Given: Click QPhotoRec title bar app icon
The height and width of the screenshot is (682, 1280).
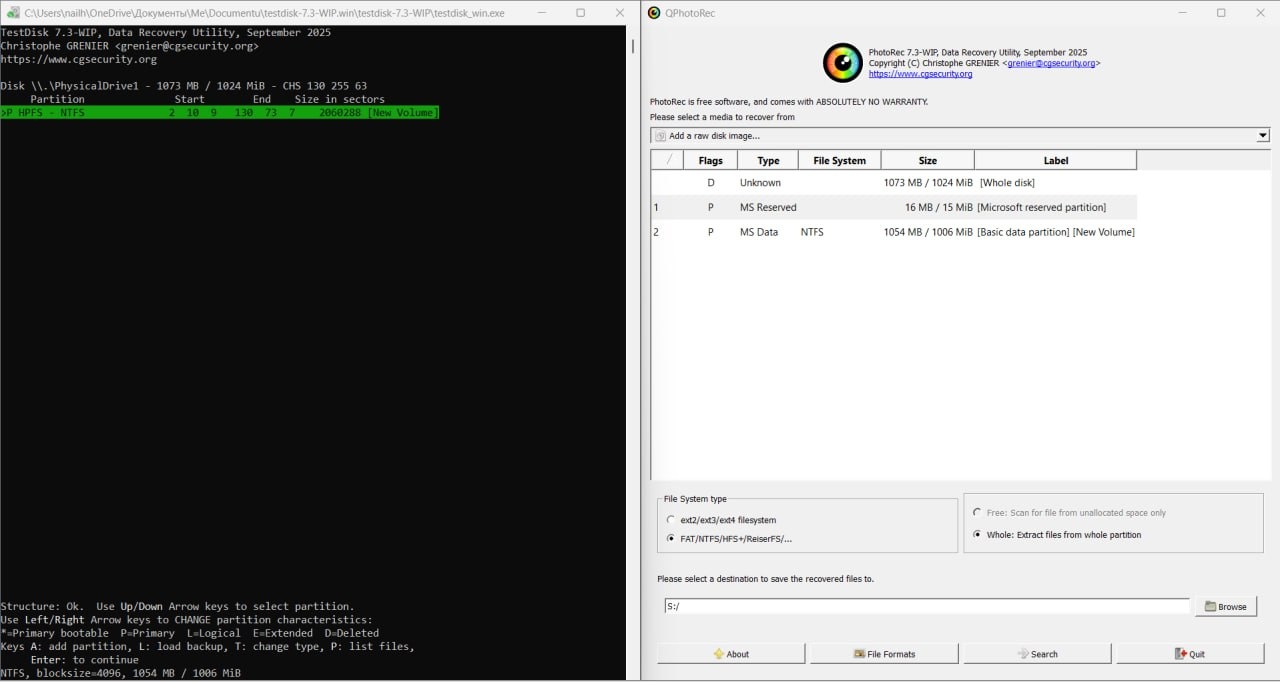Looking at the screenshot, I should click(x=654, y=13).
